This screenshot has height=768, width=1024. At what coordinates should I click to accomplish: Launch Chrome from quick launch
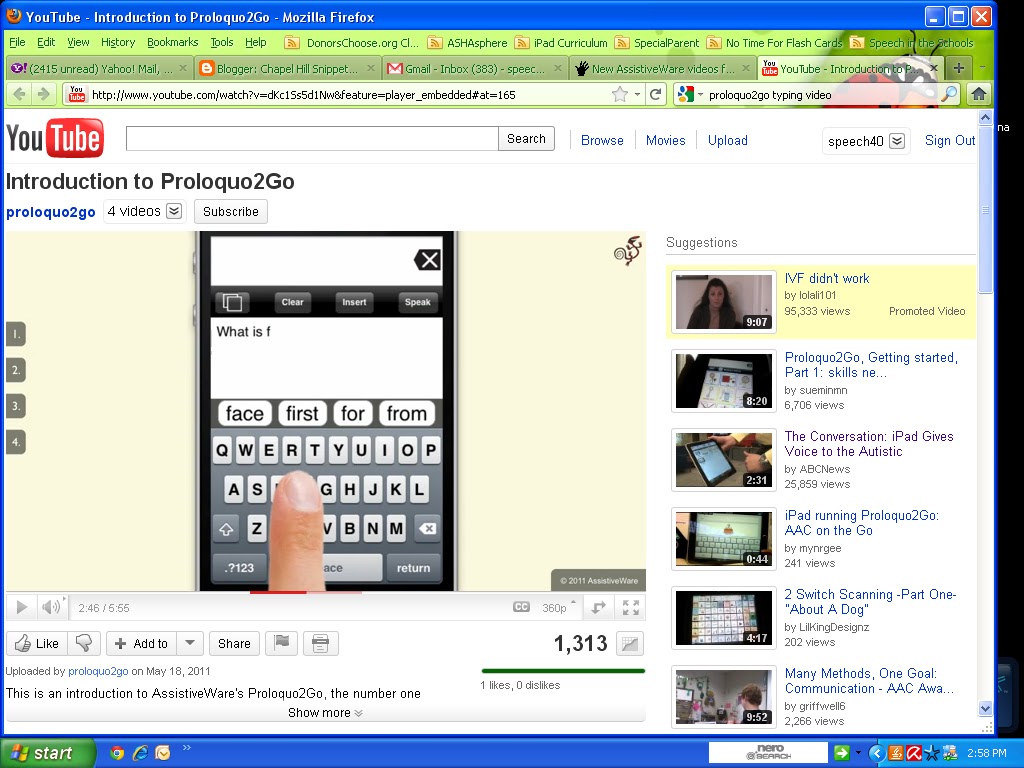(117, 753)
